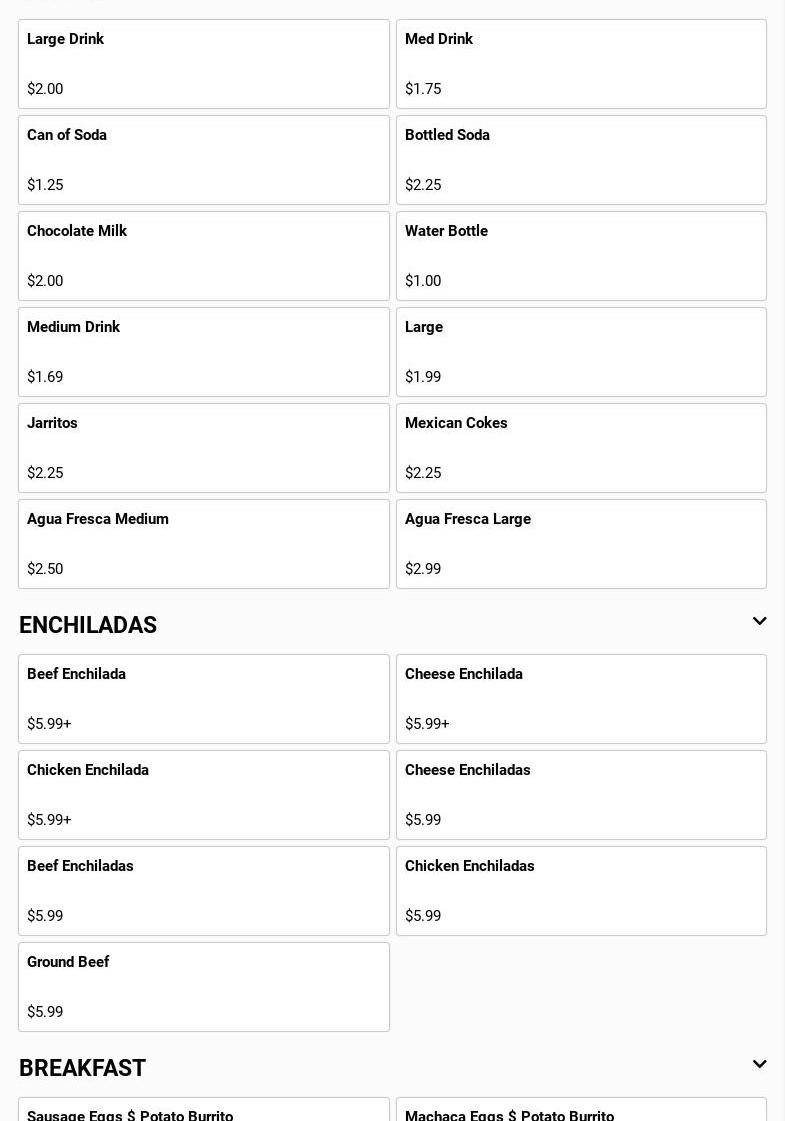The width and height of the screenshot is (785, 1121).
Task: Choose the Chicken Enchiladas item
Action: pyautogui.click(x=581, y=891)
